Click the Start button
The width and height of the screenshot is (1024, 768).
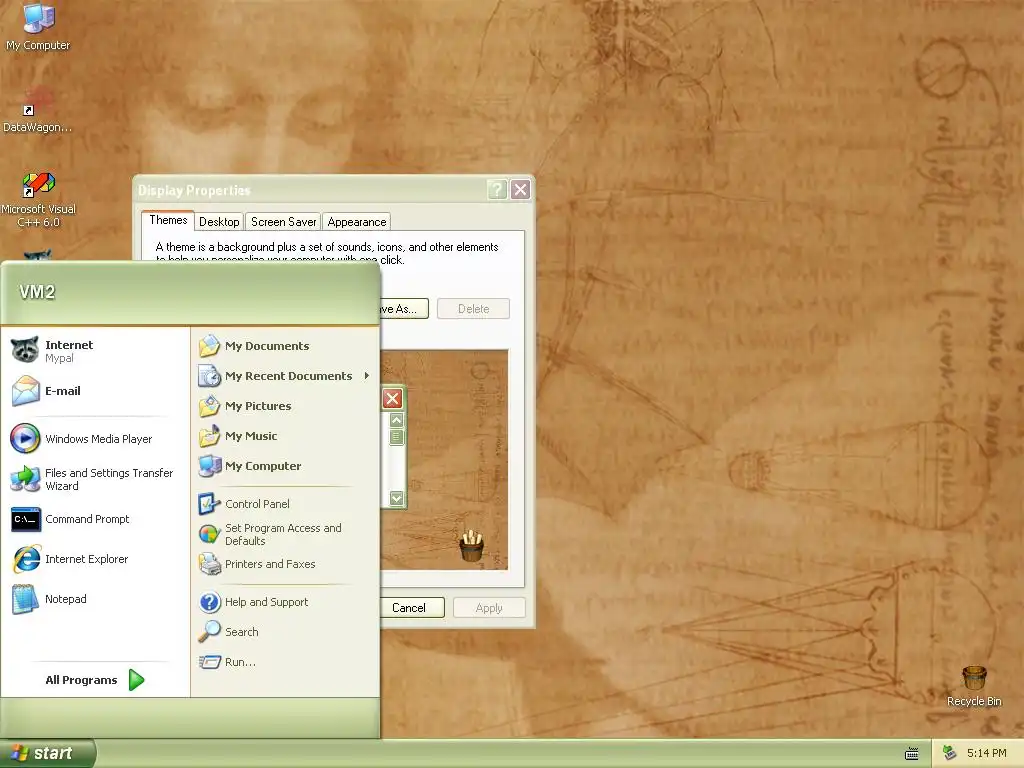tap(47, 754)
